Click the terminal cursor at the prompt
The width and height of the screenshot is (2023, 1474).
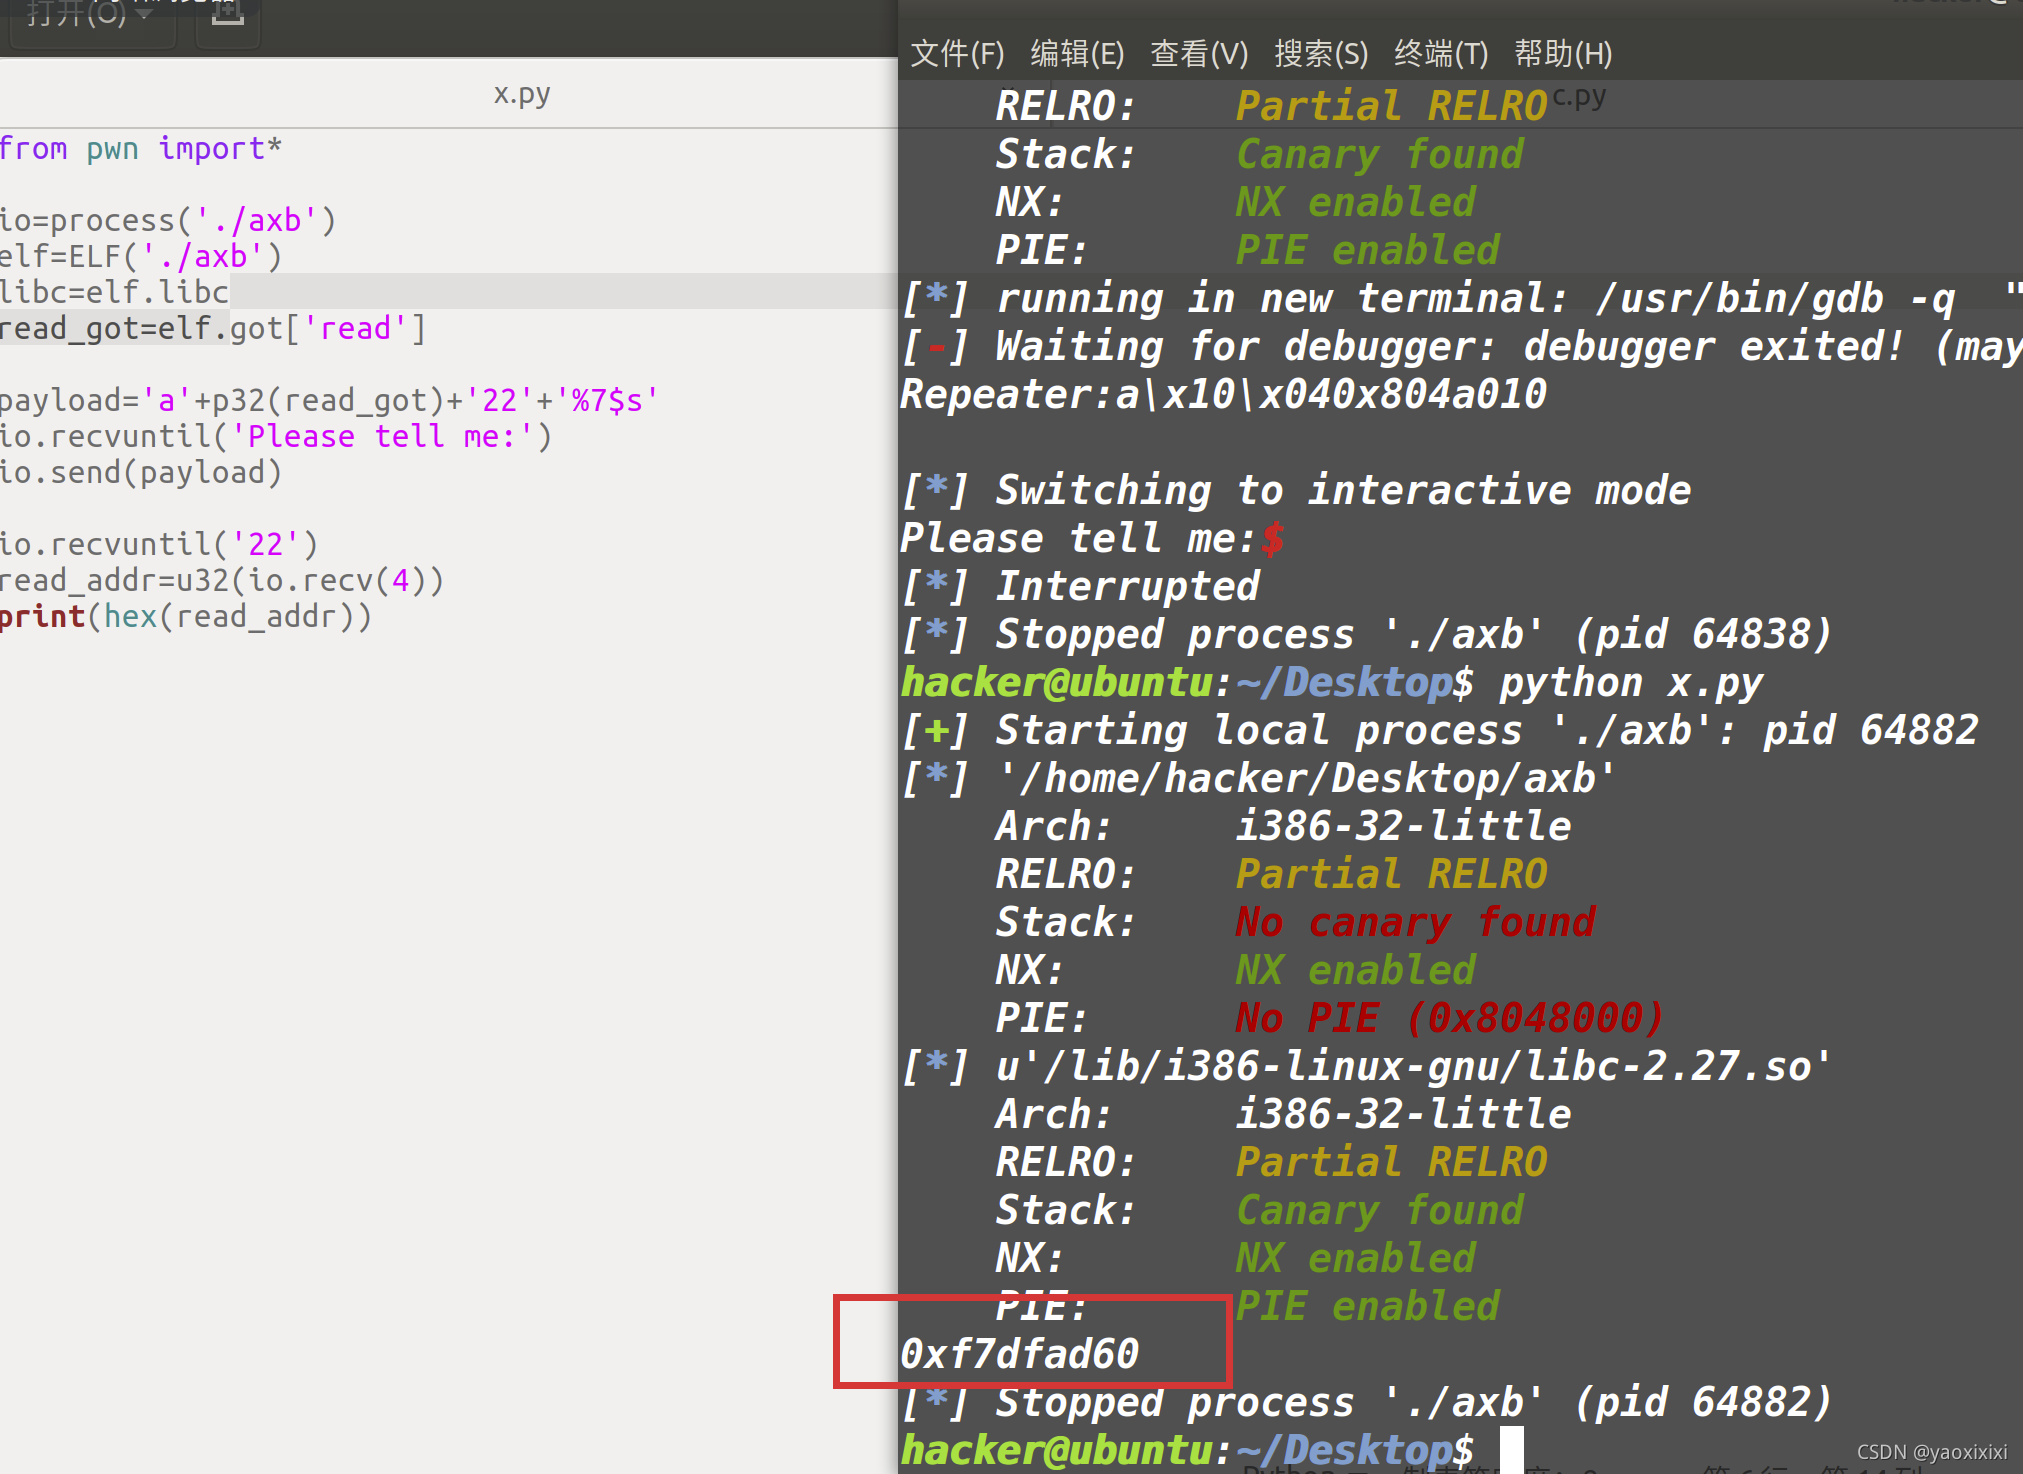(x=1510, y=1449)
